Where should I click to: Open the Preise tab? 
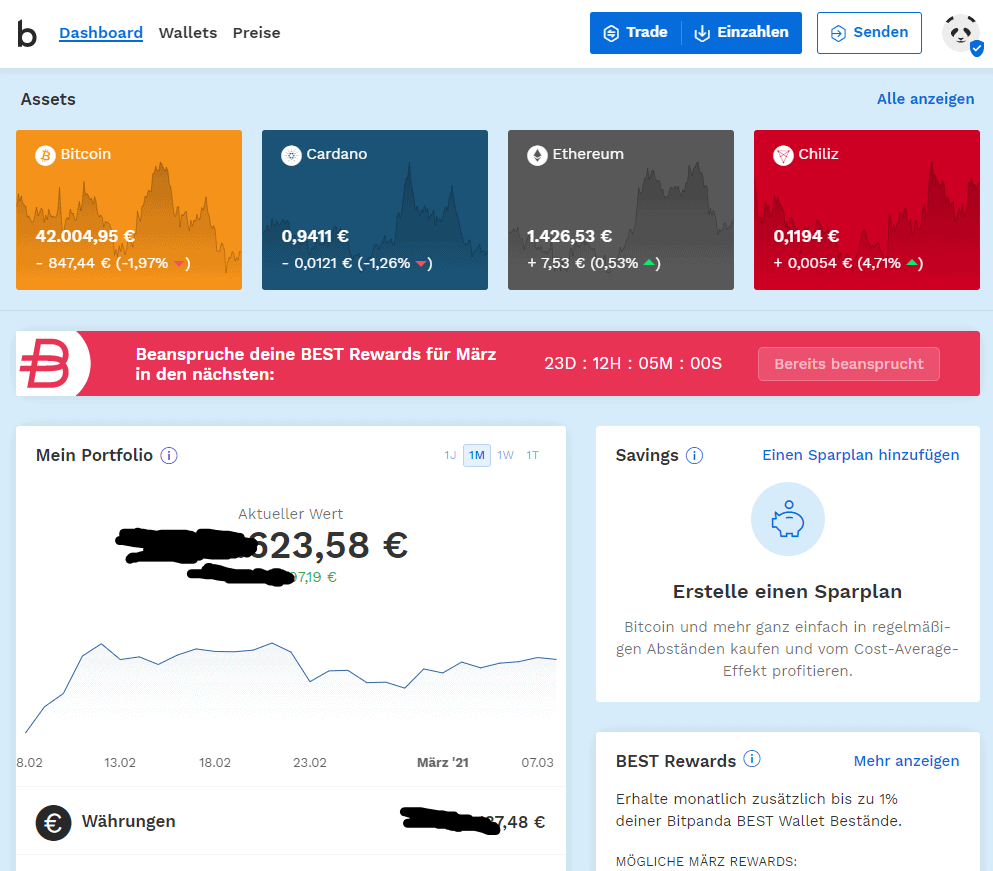pyautogui.click(x=256, y=33)
